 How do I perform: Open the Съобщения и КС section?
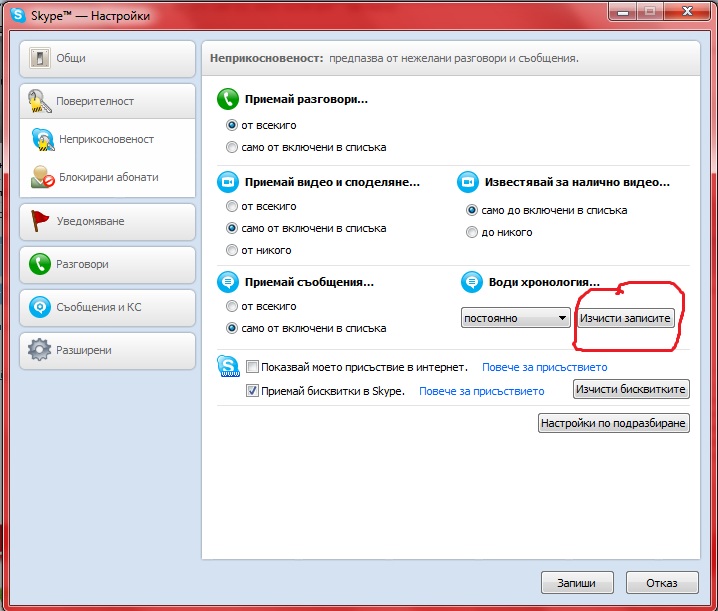(x=108, y=307)
